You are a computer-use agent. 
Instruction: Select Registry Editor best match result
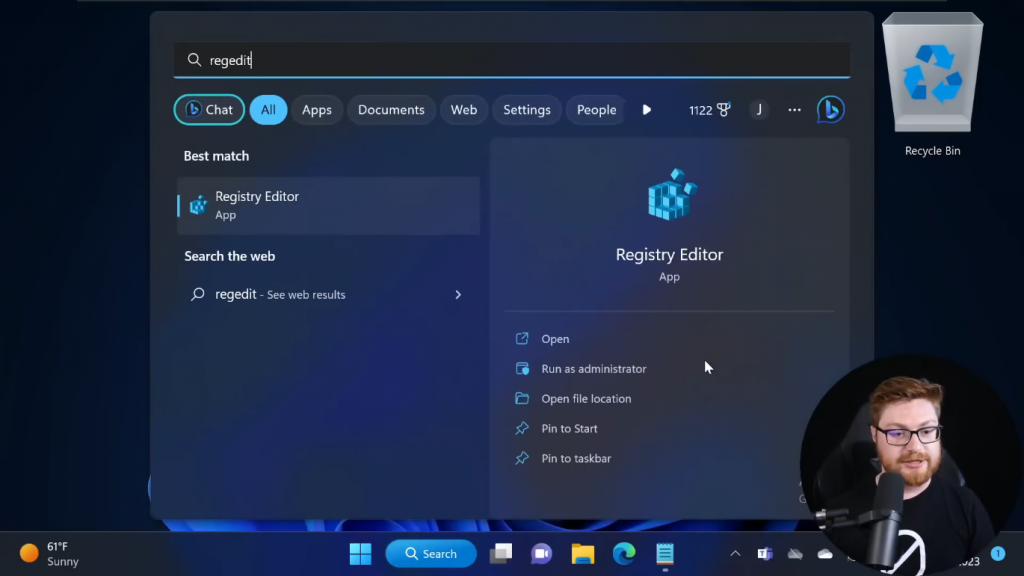[328, 205]
